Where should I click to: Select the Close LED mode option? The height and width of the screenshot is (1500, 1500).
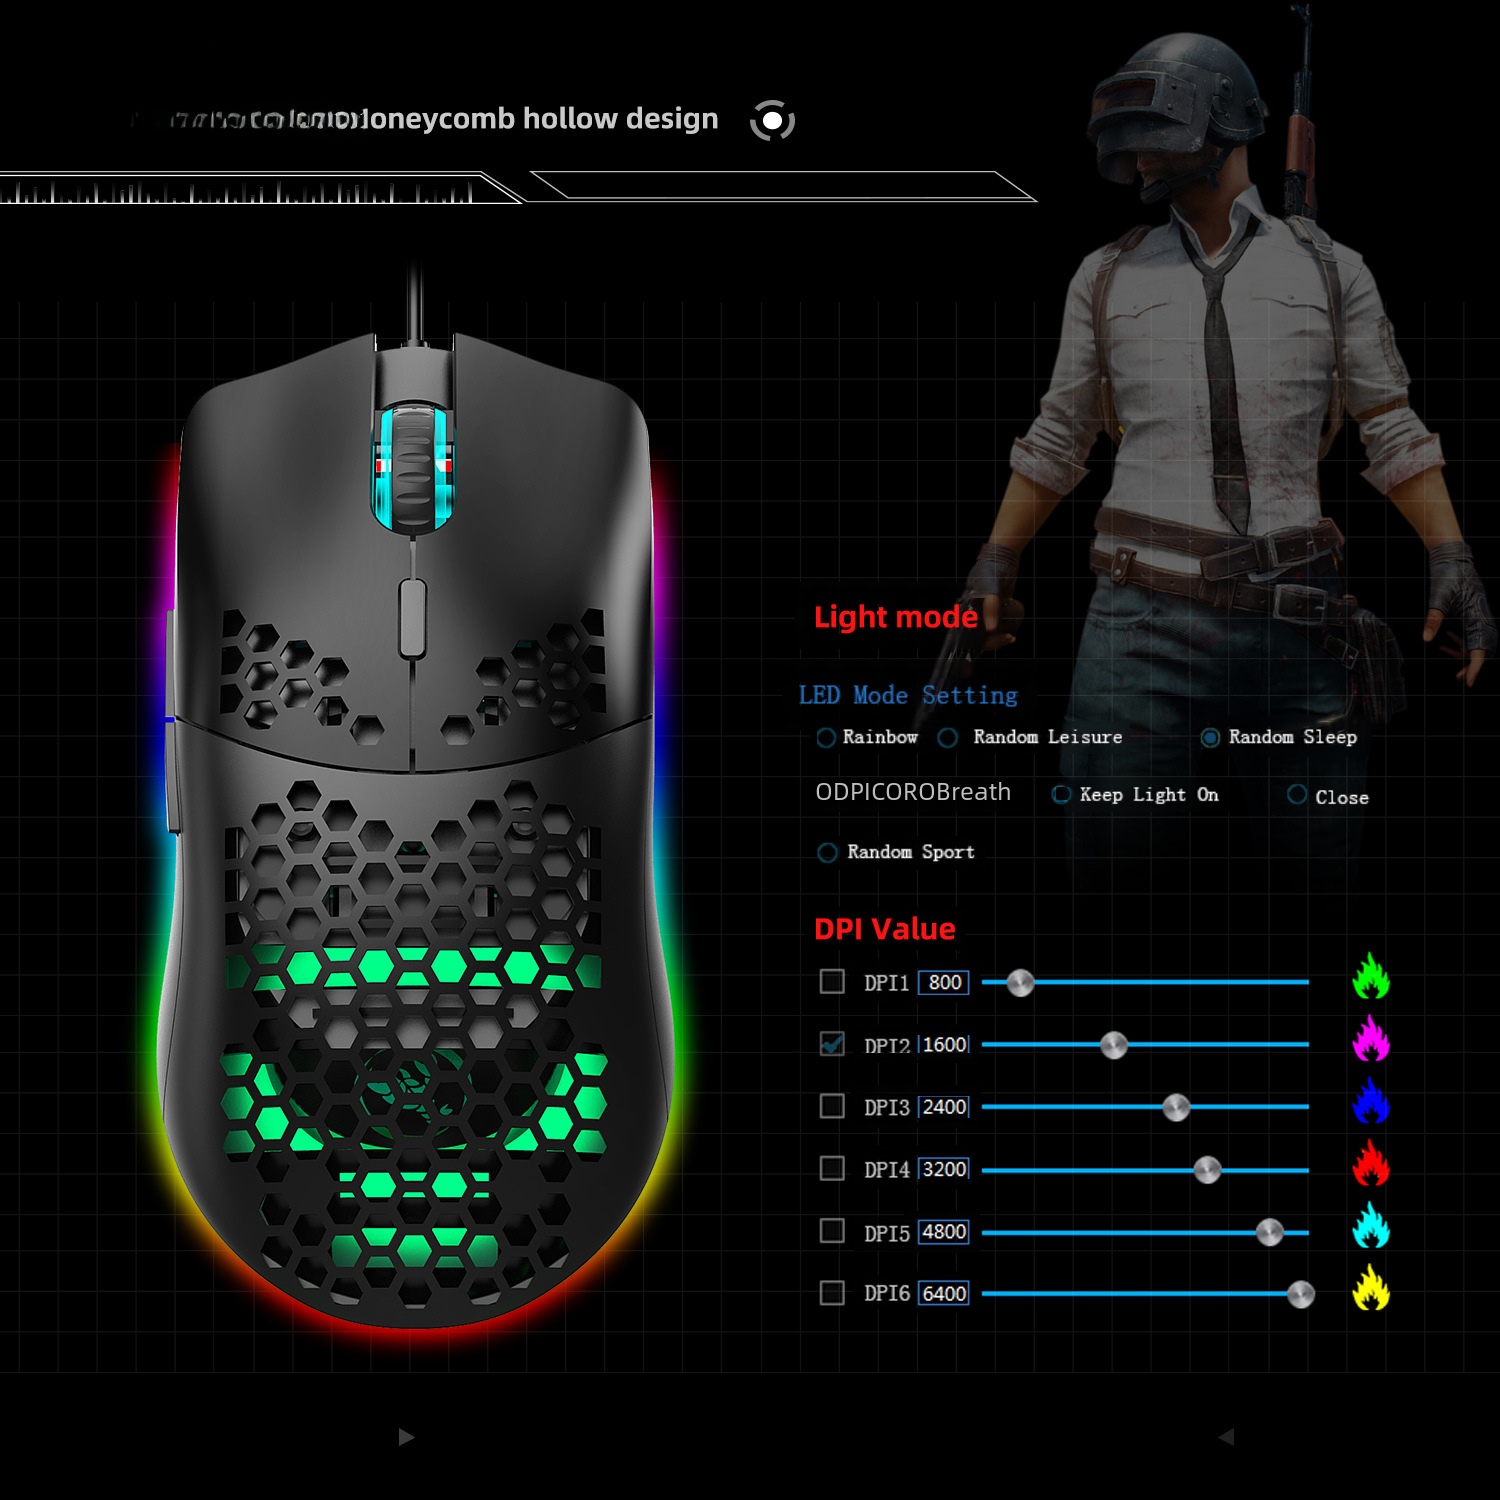(x=1297, y=795)
